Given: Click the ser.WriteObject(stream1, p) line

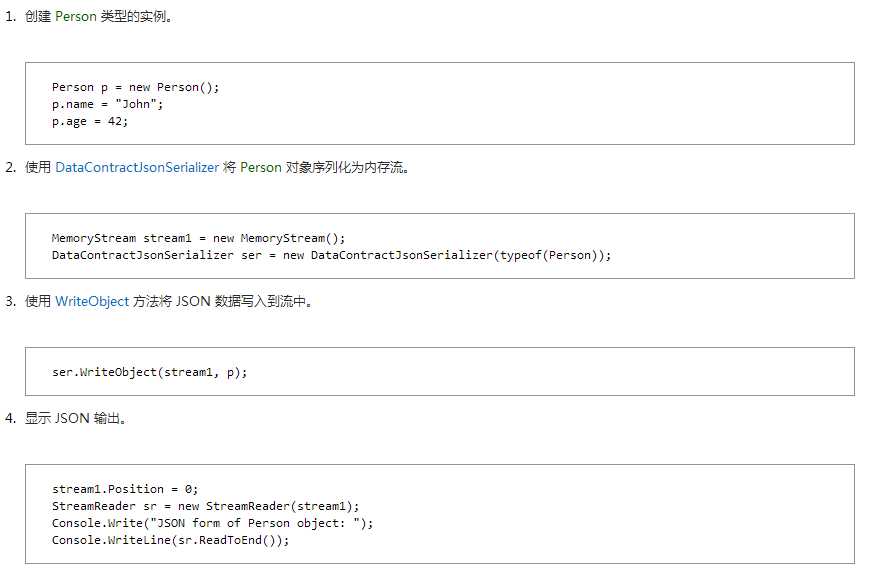Looking at the screenshot, I should 149,372.
